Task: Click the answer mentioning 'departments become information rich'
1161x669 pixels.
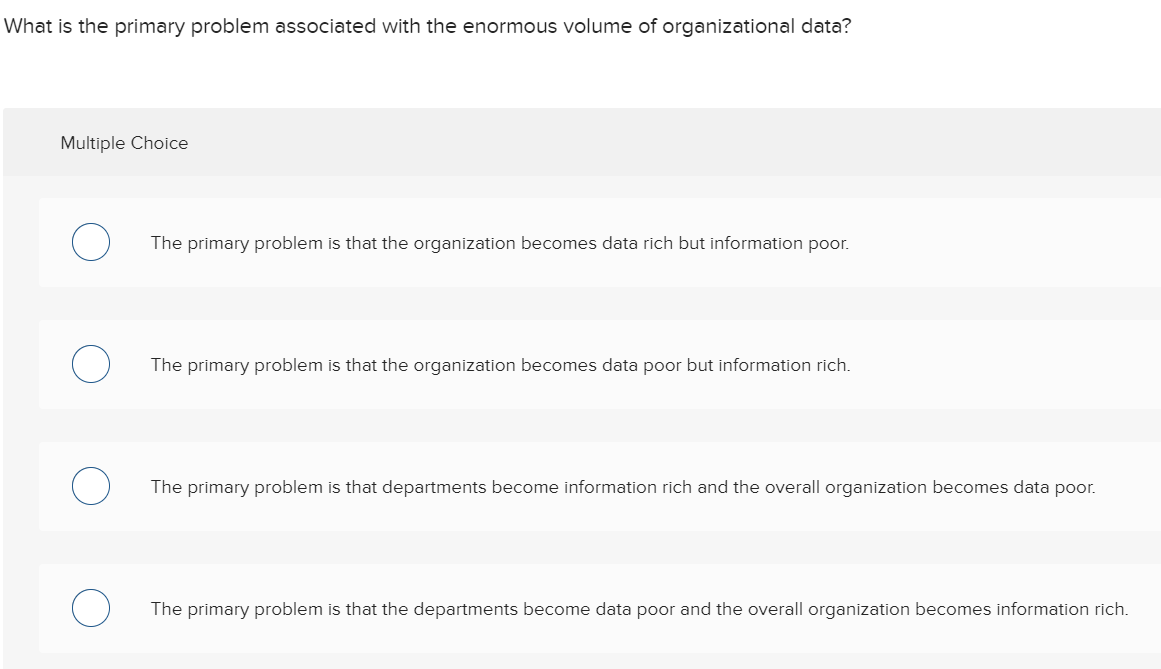Action: coord(620,487)
